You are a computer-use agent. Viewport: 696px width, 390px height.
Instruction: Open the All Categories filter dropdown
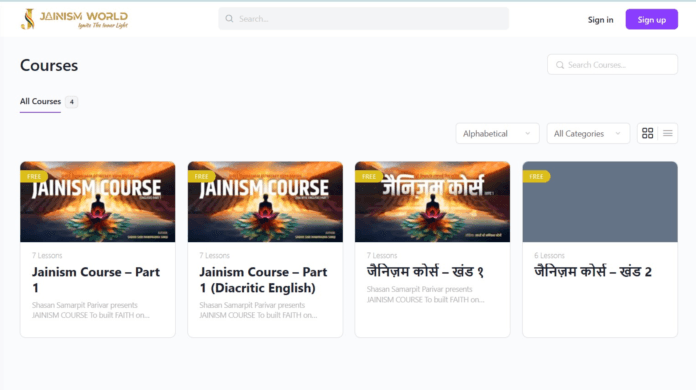(588, 134)
